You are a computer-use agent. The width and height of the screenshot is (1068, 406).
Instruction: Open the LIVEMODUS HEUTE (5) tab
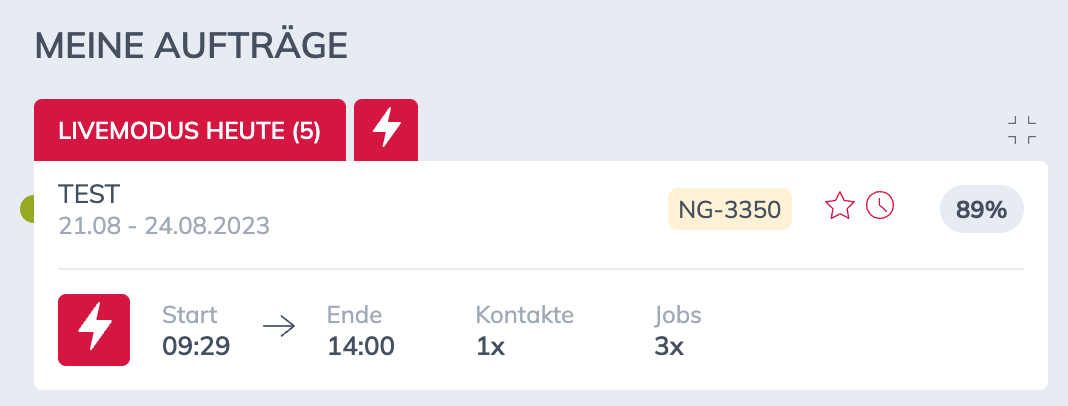point(190,131)
